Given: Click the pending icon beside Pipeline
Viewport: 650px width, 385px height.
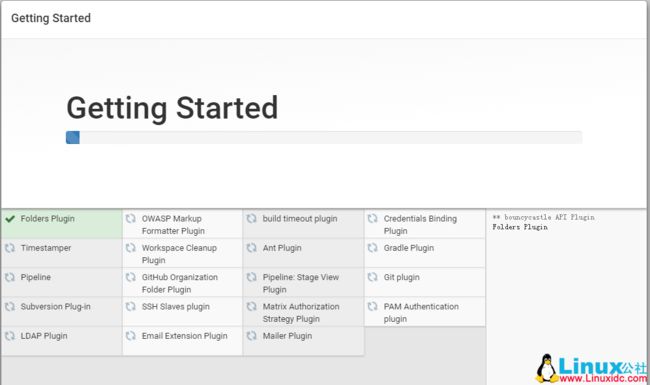Looking at the screenshot, I should 10,277.
